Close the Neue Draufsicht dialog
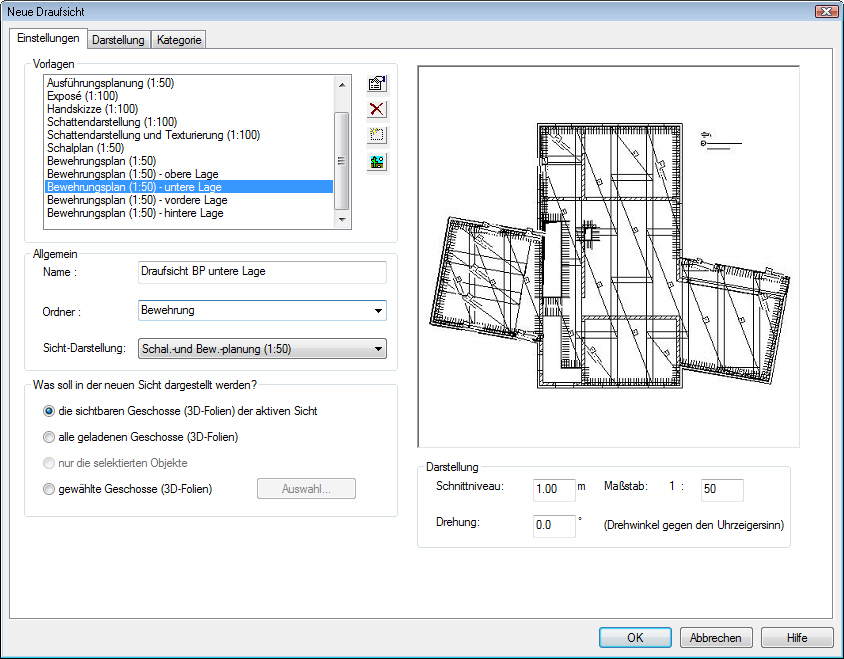Image resolution: width=844 pixels, height=659 pixels. pos(825,11)
